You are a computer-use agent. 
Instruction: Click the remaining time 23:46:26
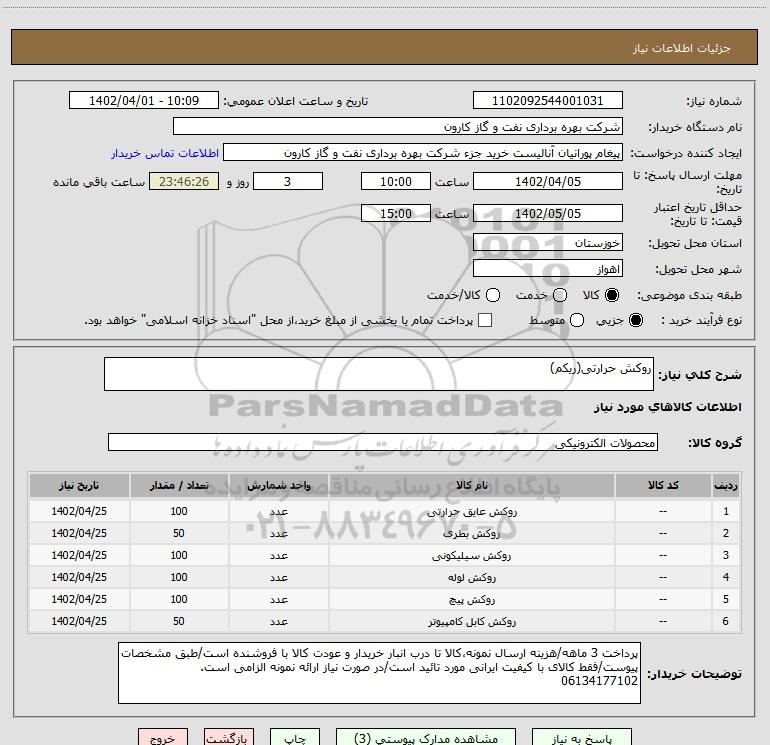[184, 181]
